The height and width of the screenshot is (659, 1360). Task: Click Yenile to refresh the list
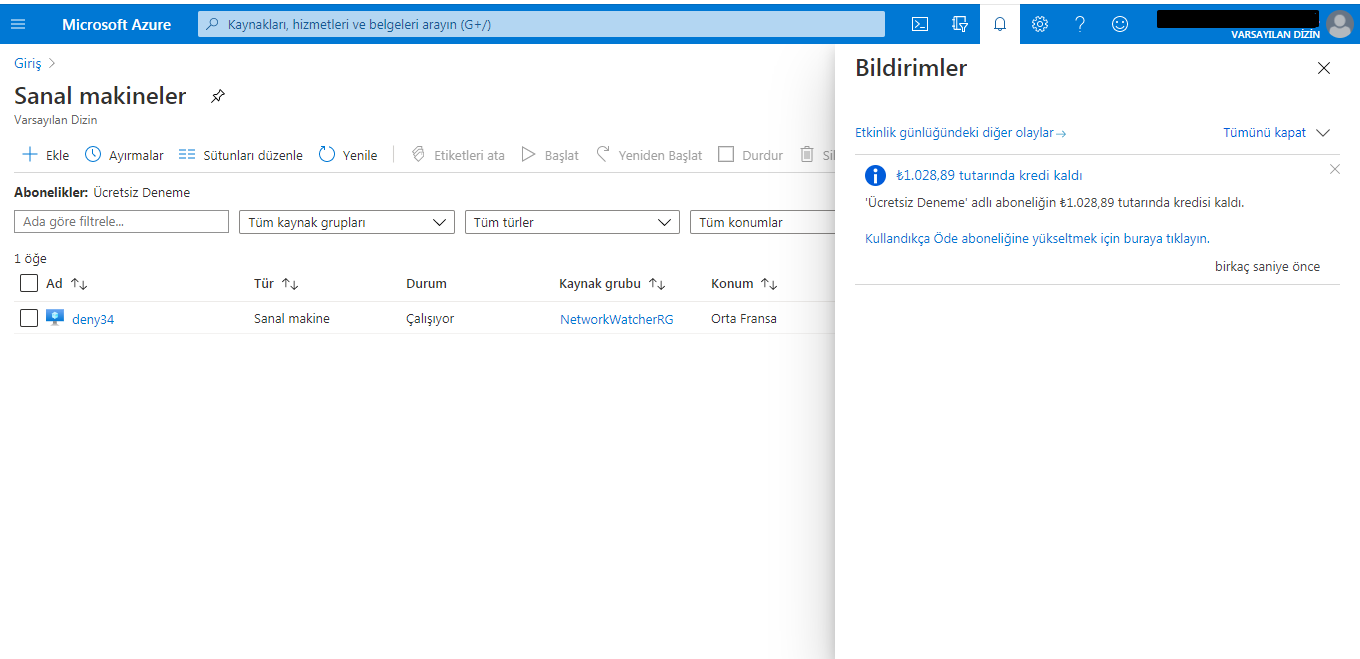coord(348,155)
